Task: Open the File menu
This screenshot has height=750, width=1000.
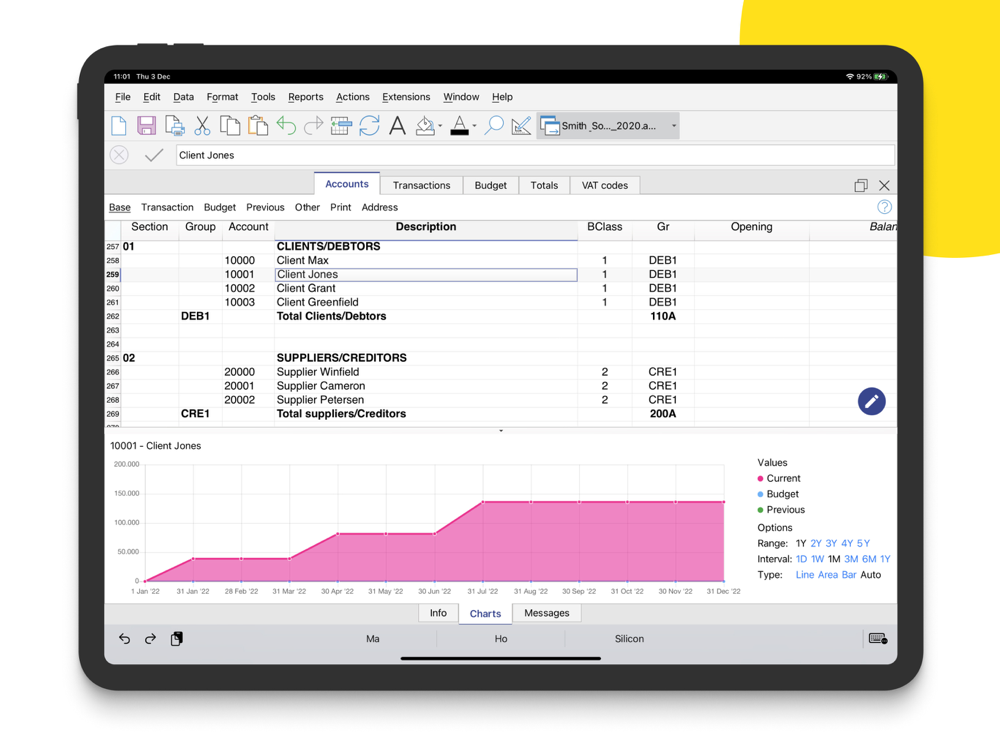Action: point(122,97)
